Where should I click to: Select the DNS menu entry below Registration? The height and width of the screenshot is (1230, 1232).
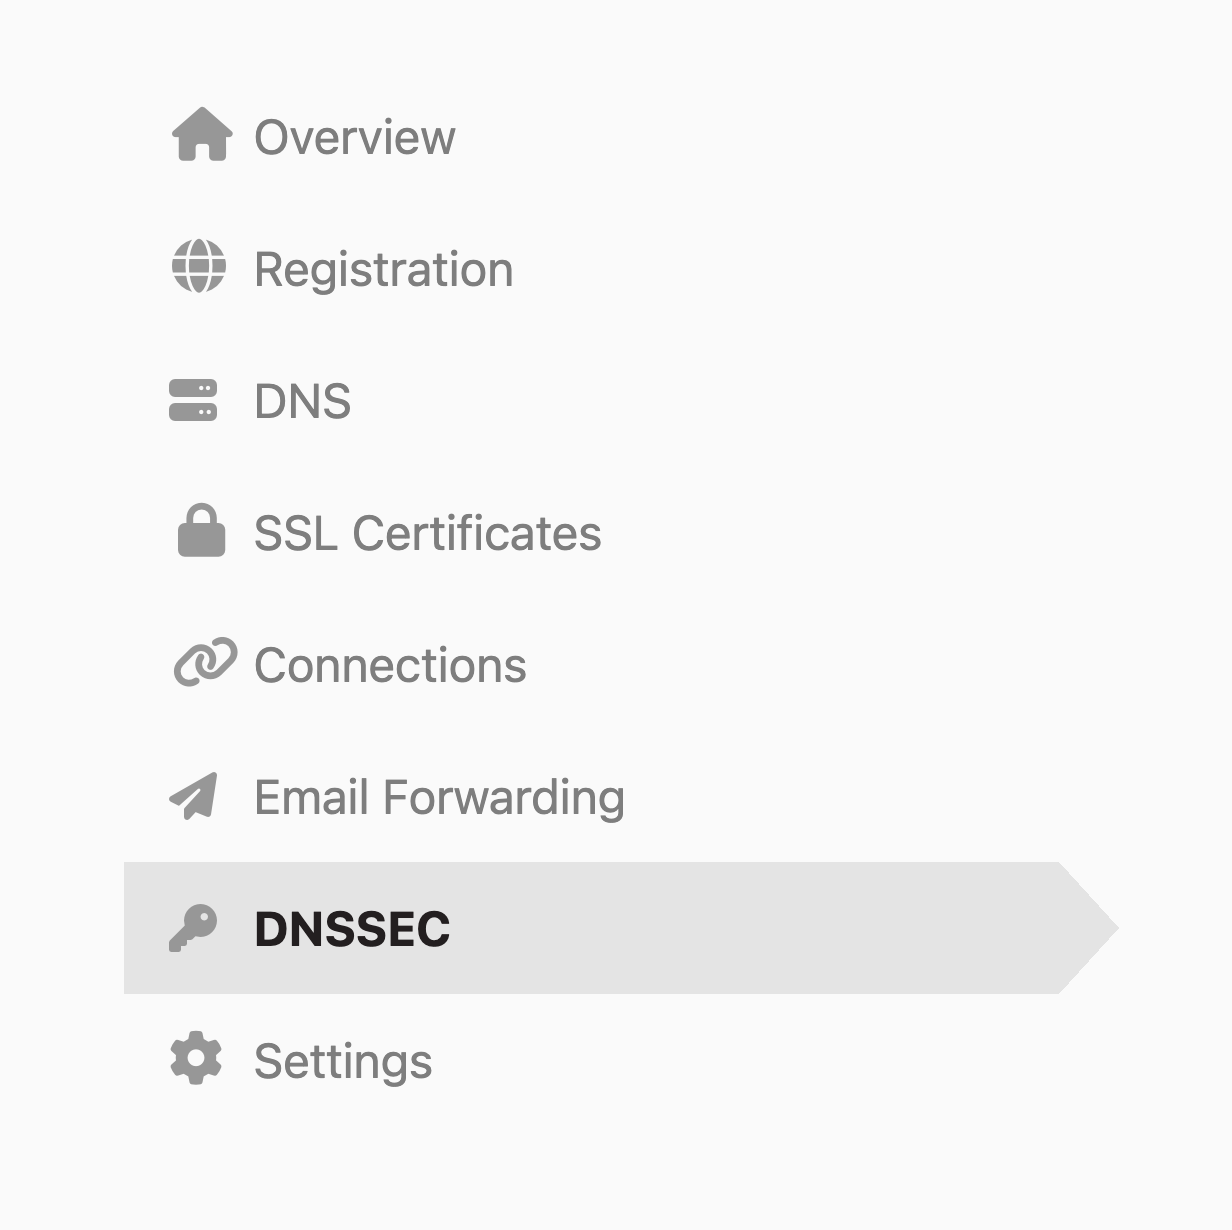[302, 401]
